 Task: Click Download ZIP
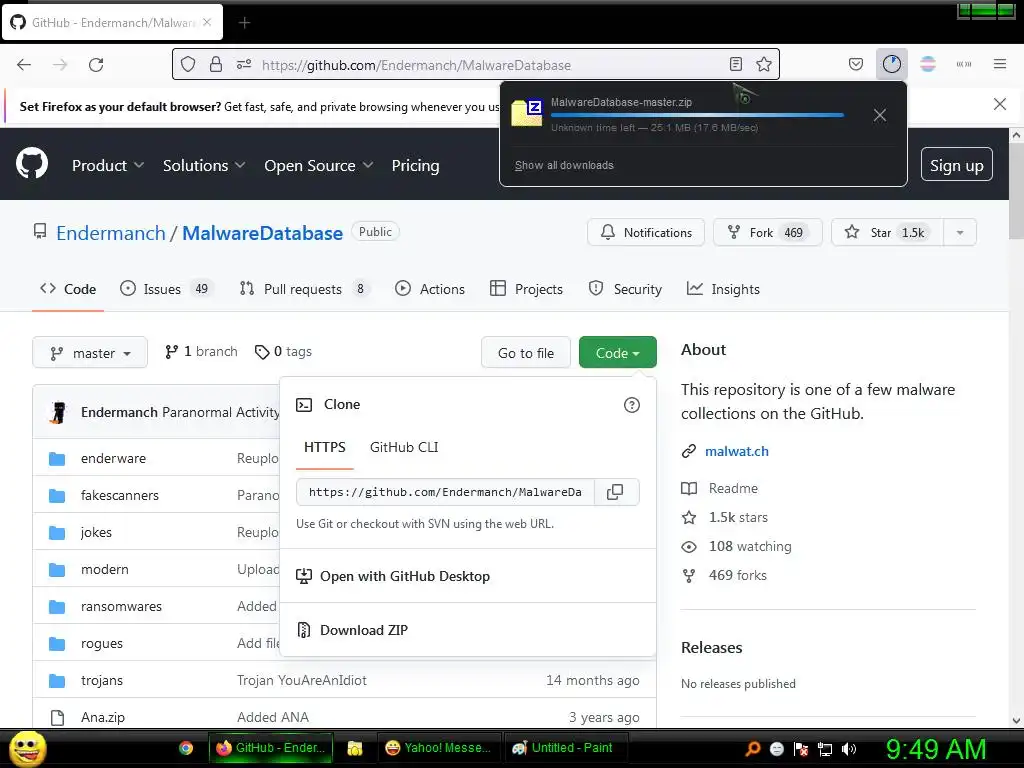[x=363, y=630]
